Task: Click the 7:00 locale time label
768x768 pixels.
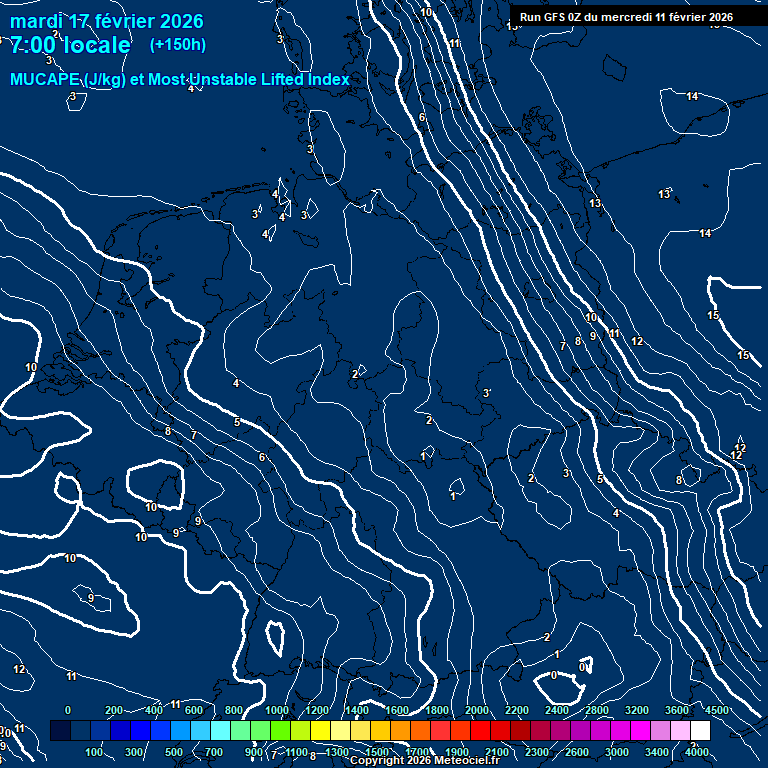Action: coord(70,45)
